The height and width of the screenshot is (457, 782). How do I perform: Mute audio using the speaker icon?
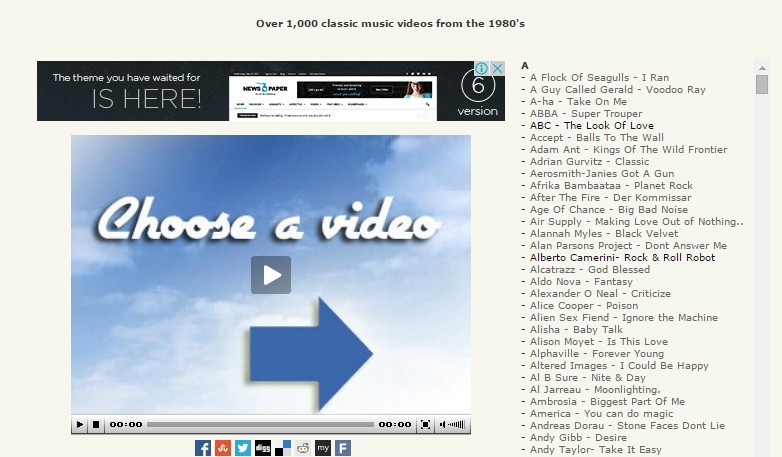pyautogui.click(x=443, y=425)
